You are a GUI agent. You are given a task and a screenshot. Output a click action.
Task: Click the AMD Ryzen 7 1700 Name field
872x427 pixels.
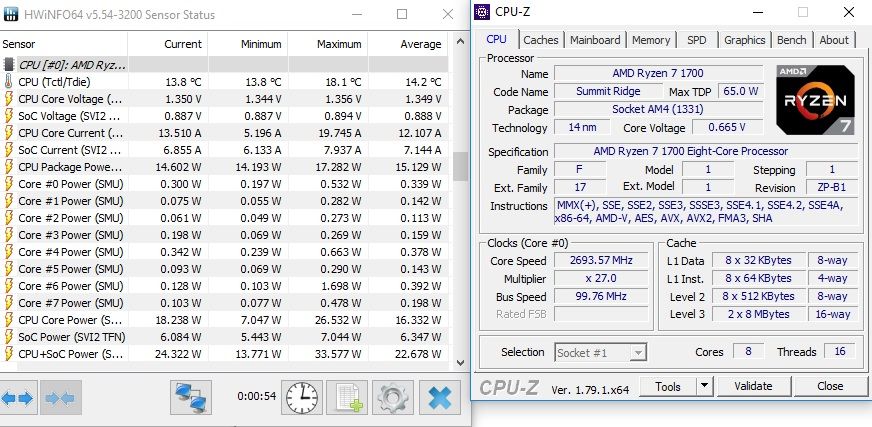(x=658, y=73)
